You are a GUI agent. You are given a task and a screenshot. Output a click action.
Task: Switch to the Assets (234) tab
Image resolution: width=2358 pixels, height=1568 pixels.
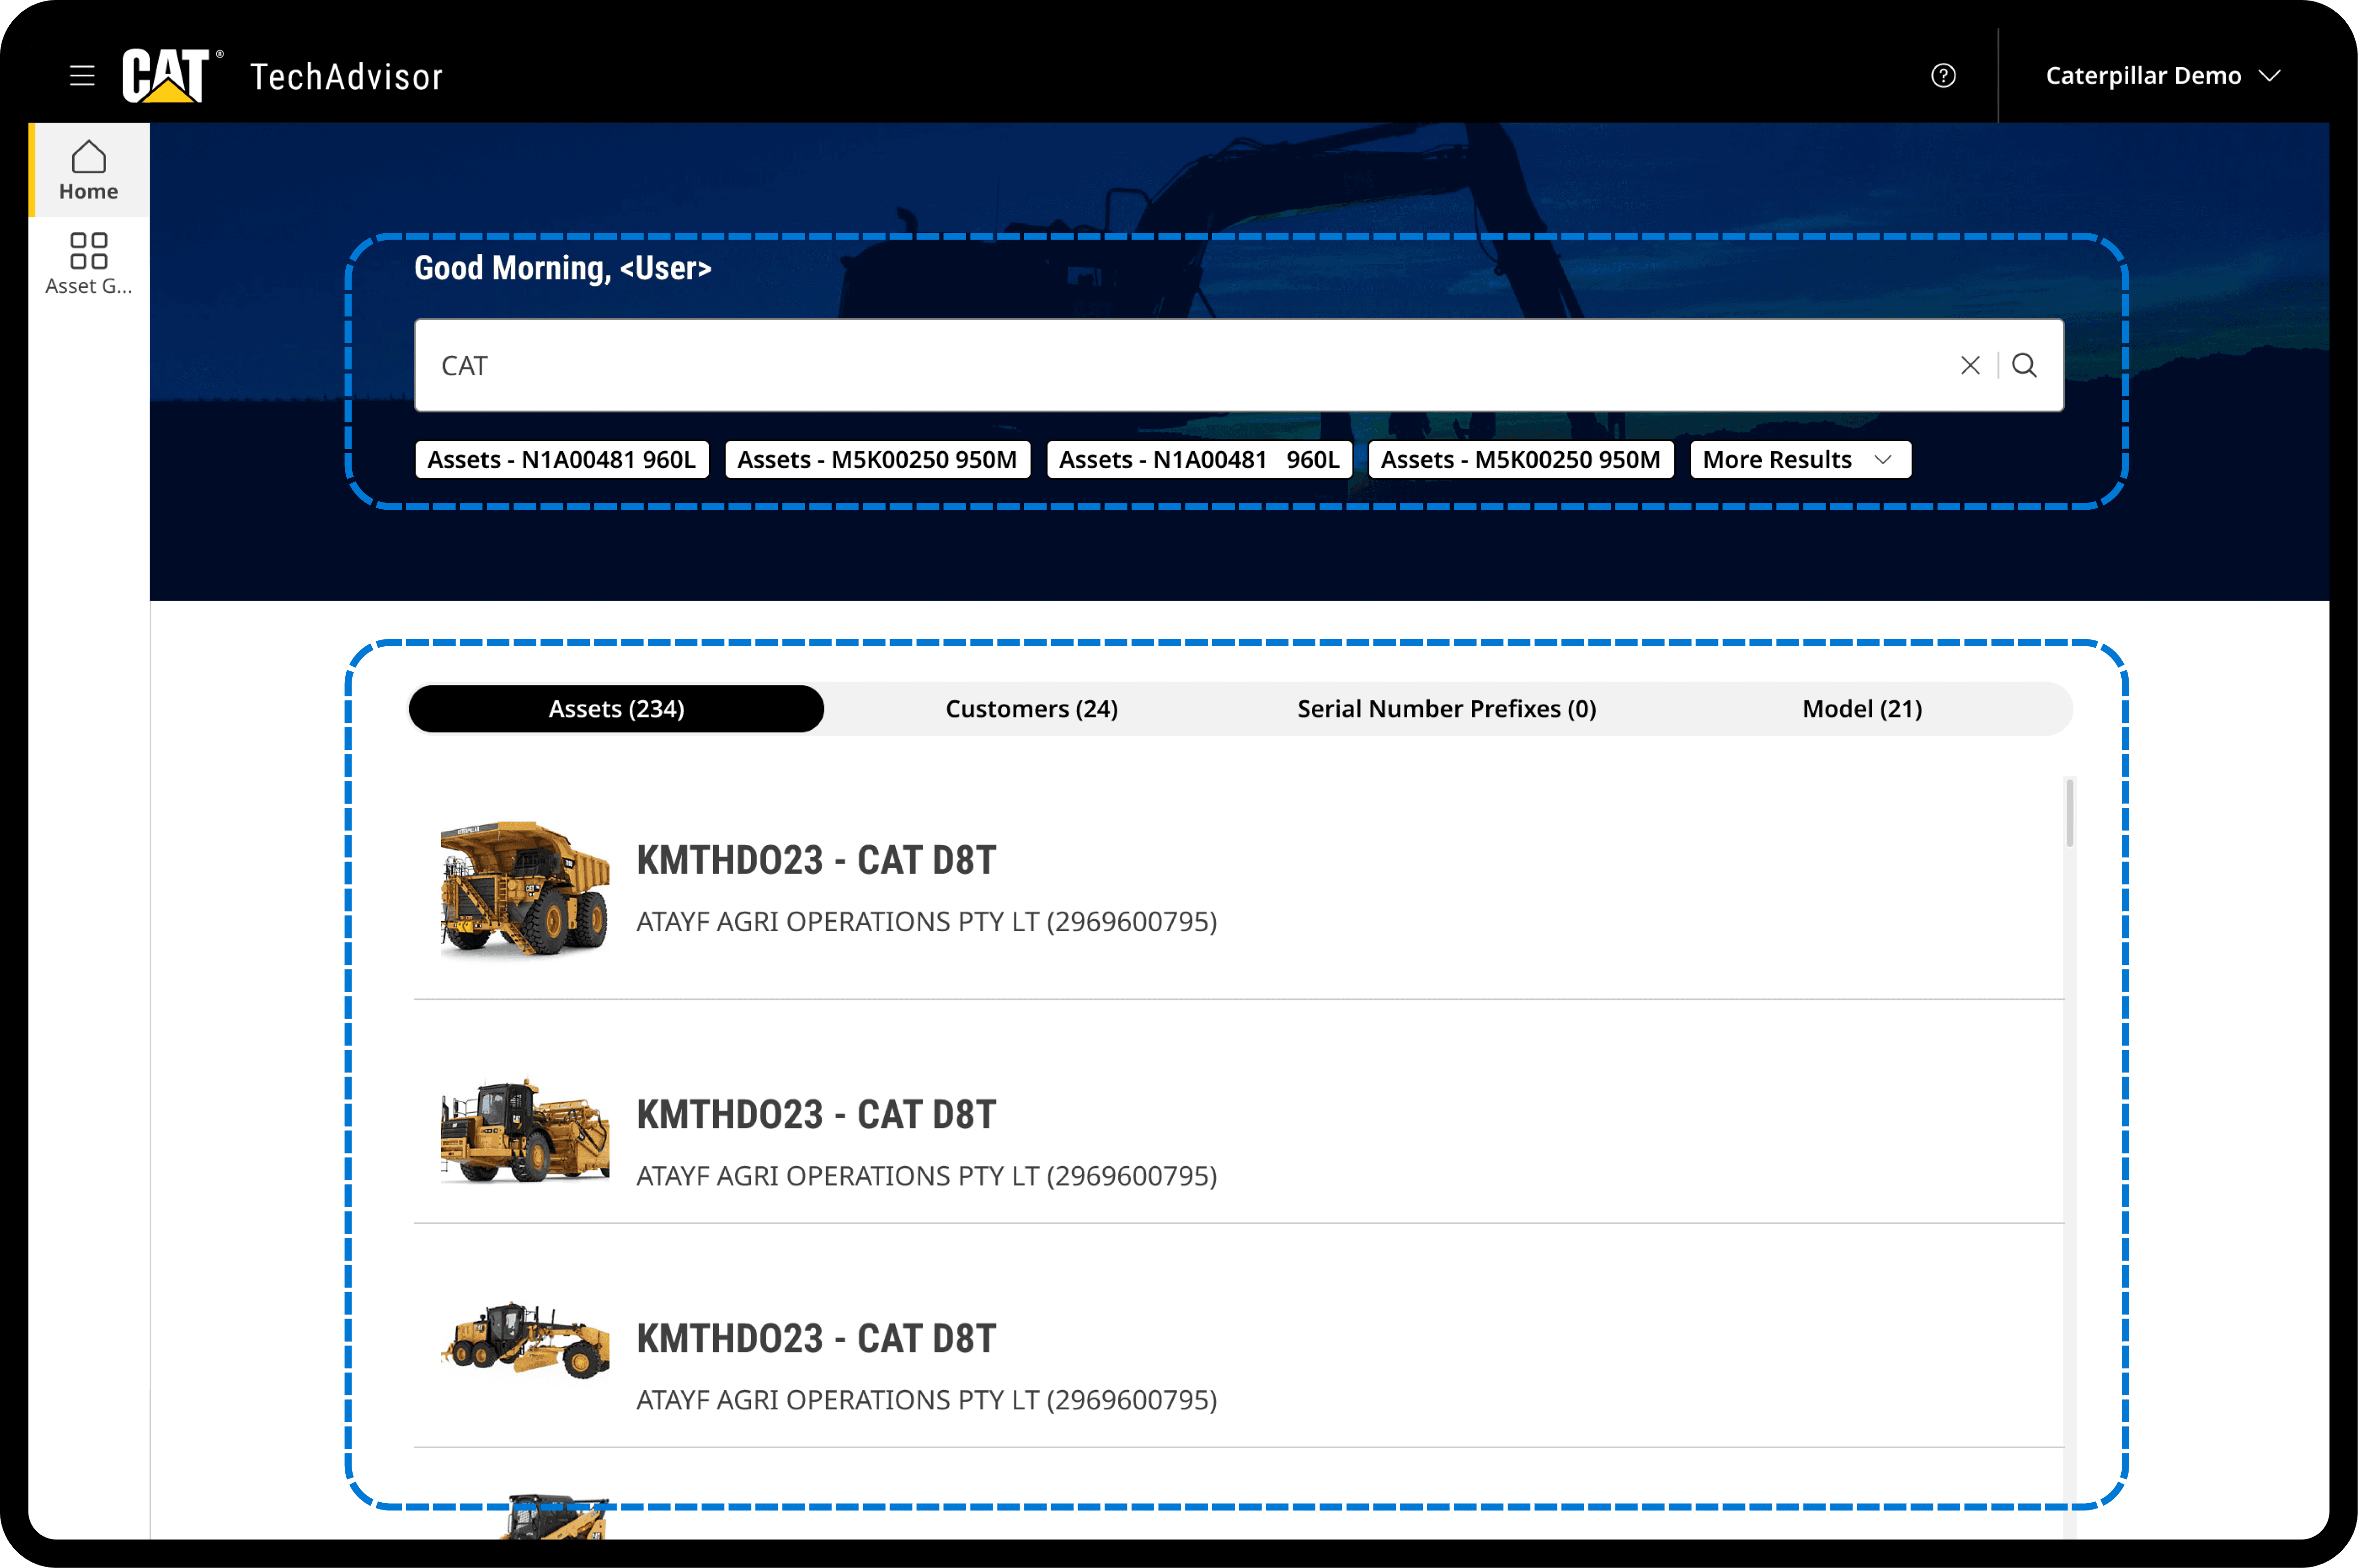pyautogui.click(x=616, y=709)
